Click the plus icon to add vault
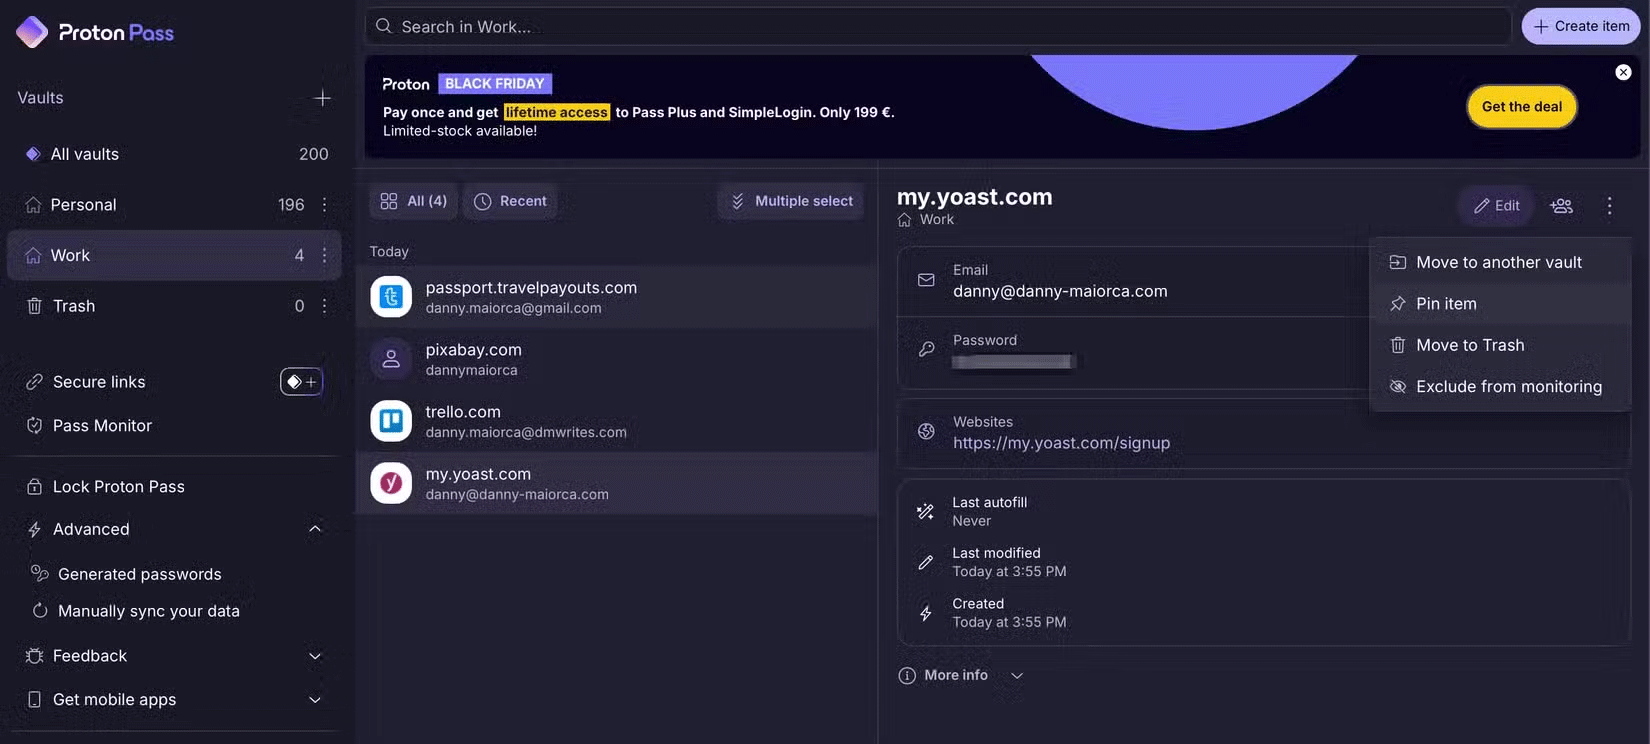 pyautogui.click(x=322, y=98)
